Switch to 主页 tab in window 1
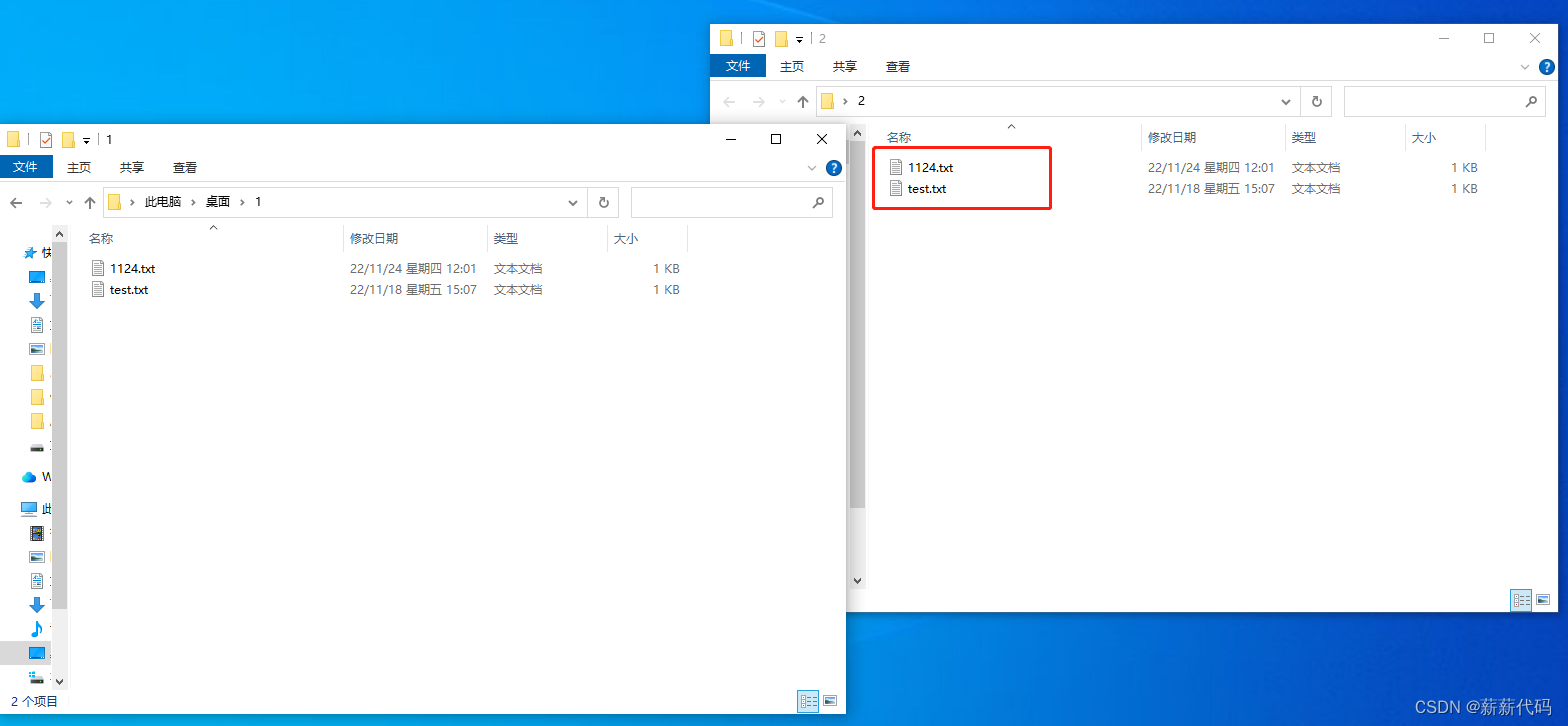Image resolution: width=1568 pixels, height=726 pixels. [79, 167]
